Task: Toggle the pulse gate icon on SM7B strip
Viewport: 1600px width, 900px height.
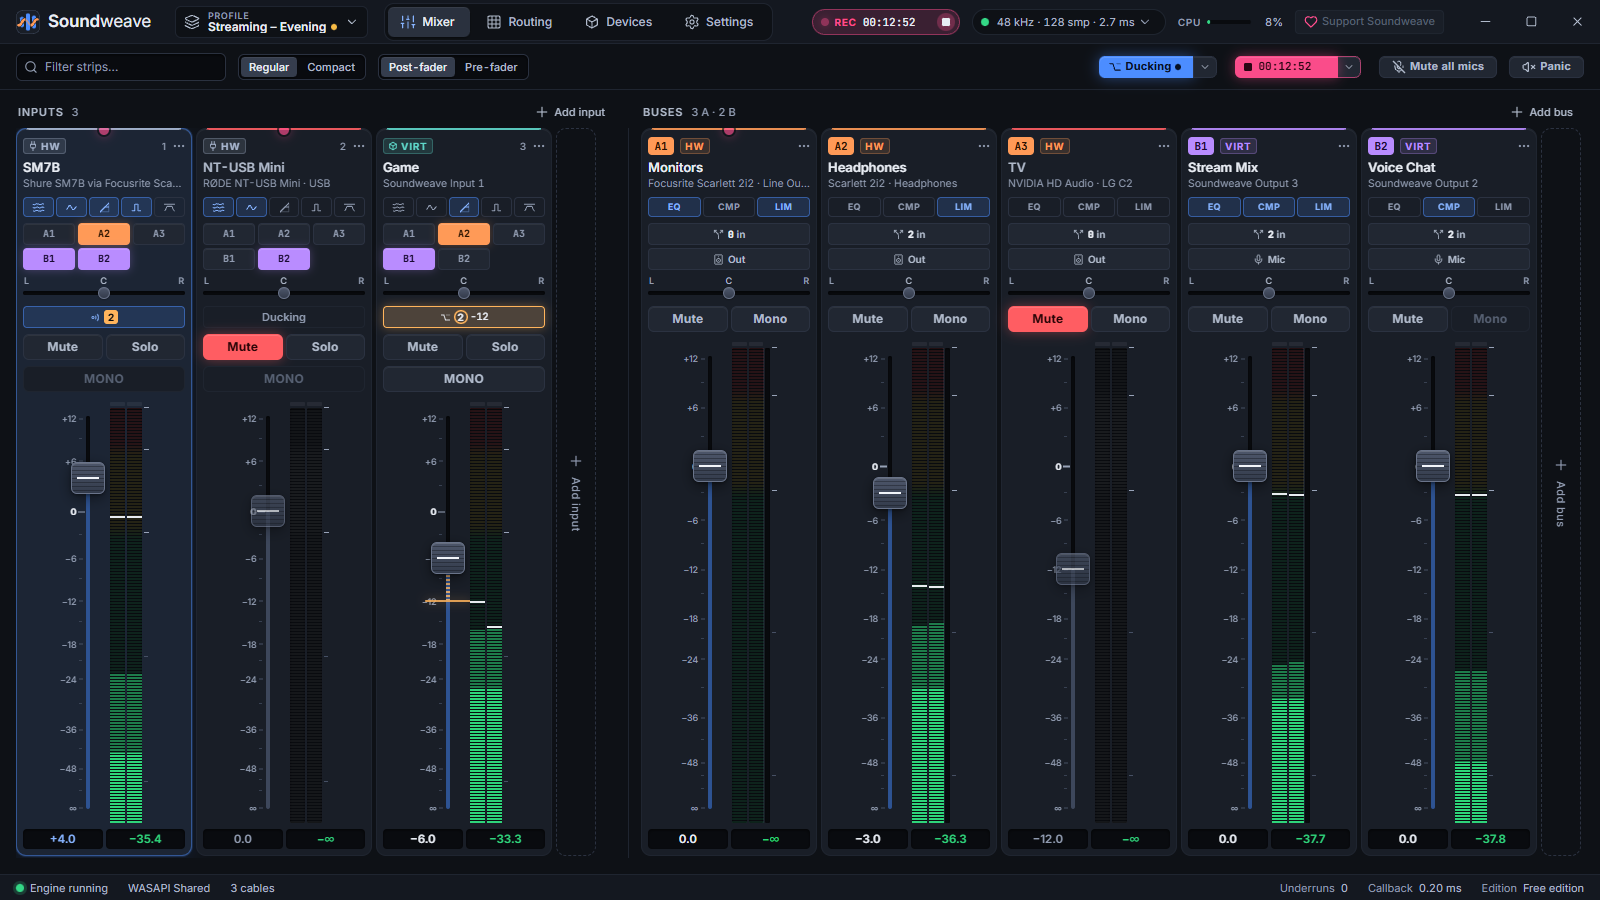Action: [137, 207]
